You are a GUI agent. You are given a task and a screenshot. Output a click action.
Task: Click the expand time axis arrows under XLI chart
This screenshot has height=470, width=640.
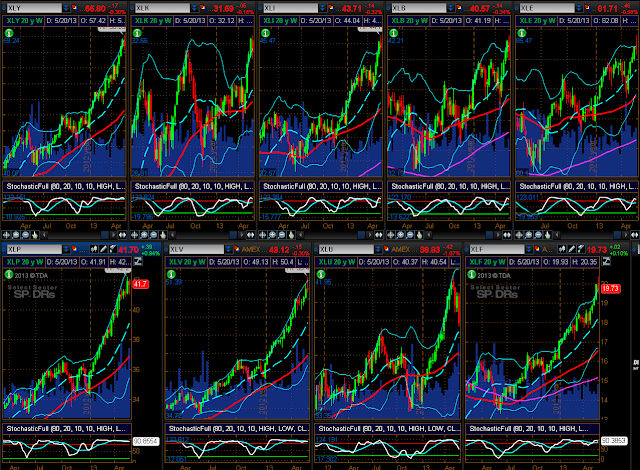(x=378, y=235)
